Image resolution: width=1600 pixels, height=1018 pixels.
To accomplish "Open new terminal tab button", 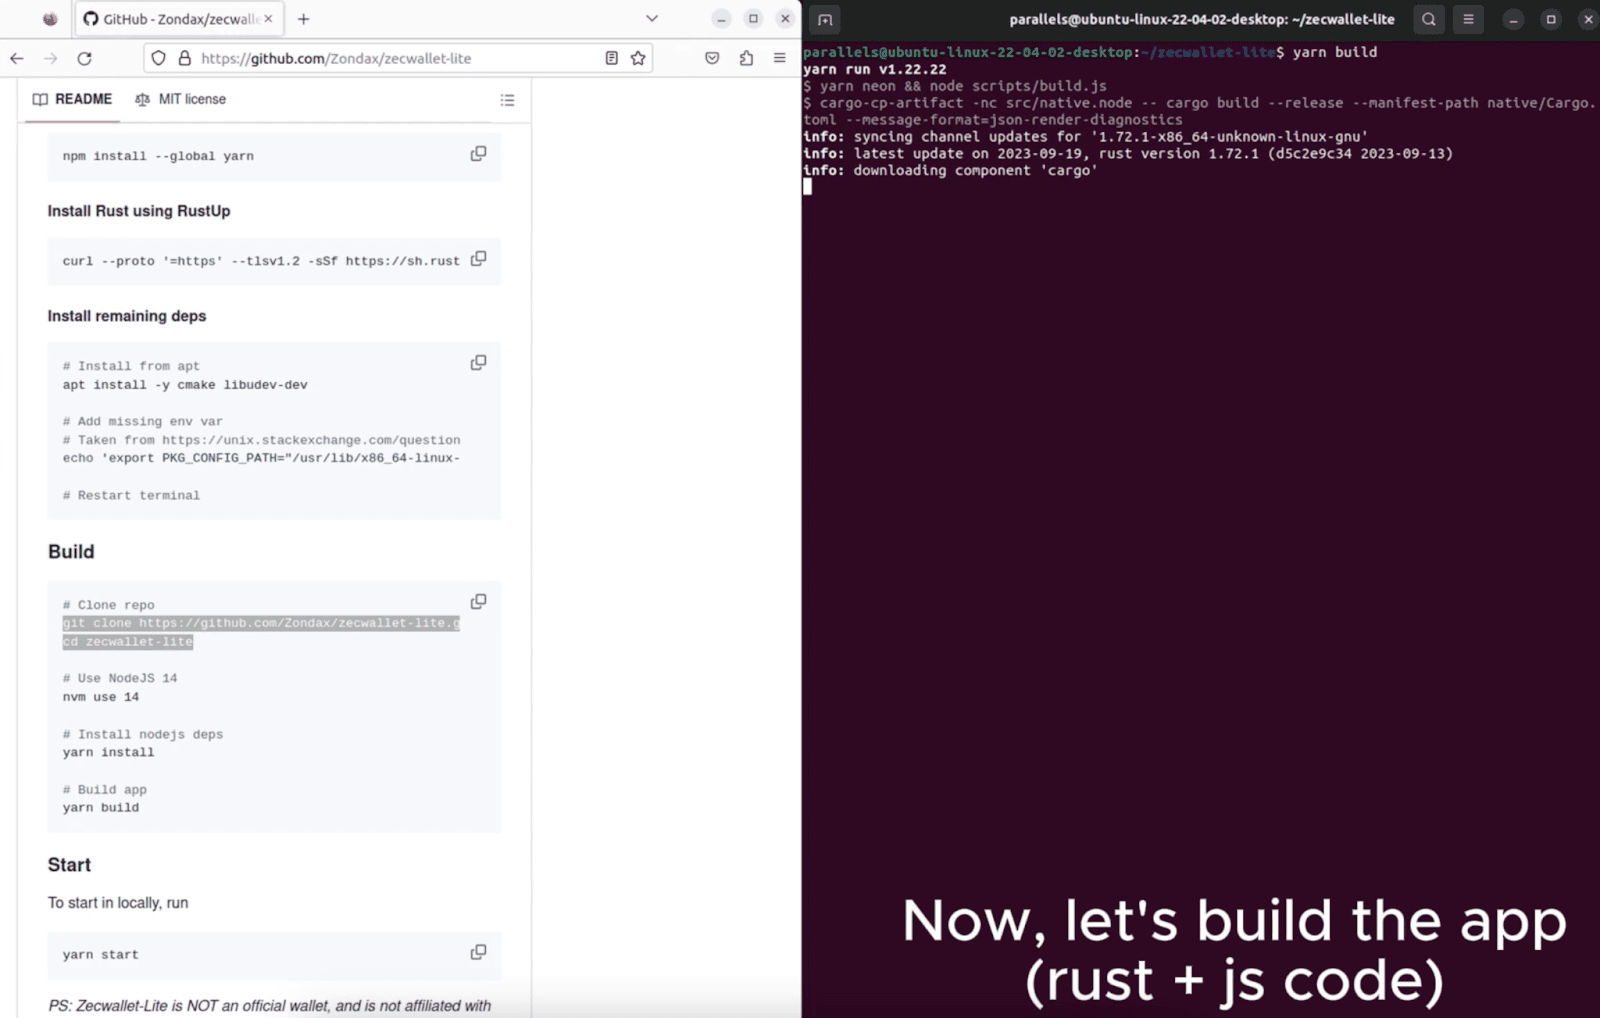I will tap(825, 19).
